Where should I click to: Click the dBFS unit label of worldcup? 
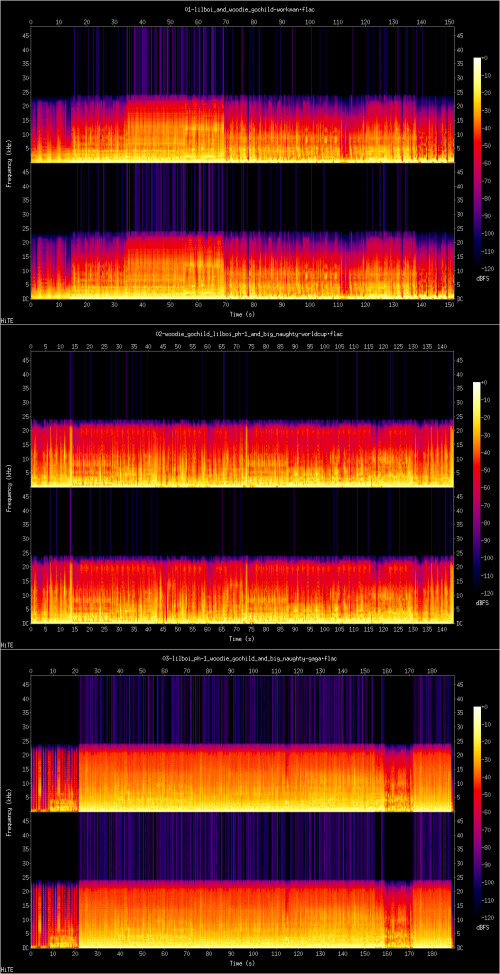483,603
